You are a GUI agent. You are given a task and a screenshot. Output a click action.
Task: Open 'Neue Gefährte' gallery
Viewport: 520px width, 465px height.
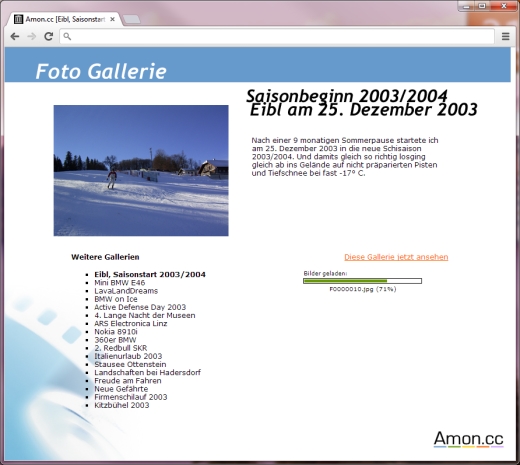121,389
